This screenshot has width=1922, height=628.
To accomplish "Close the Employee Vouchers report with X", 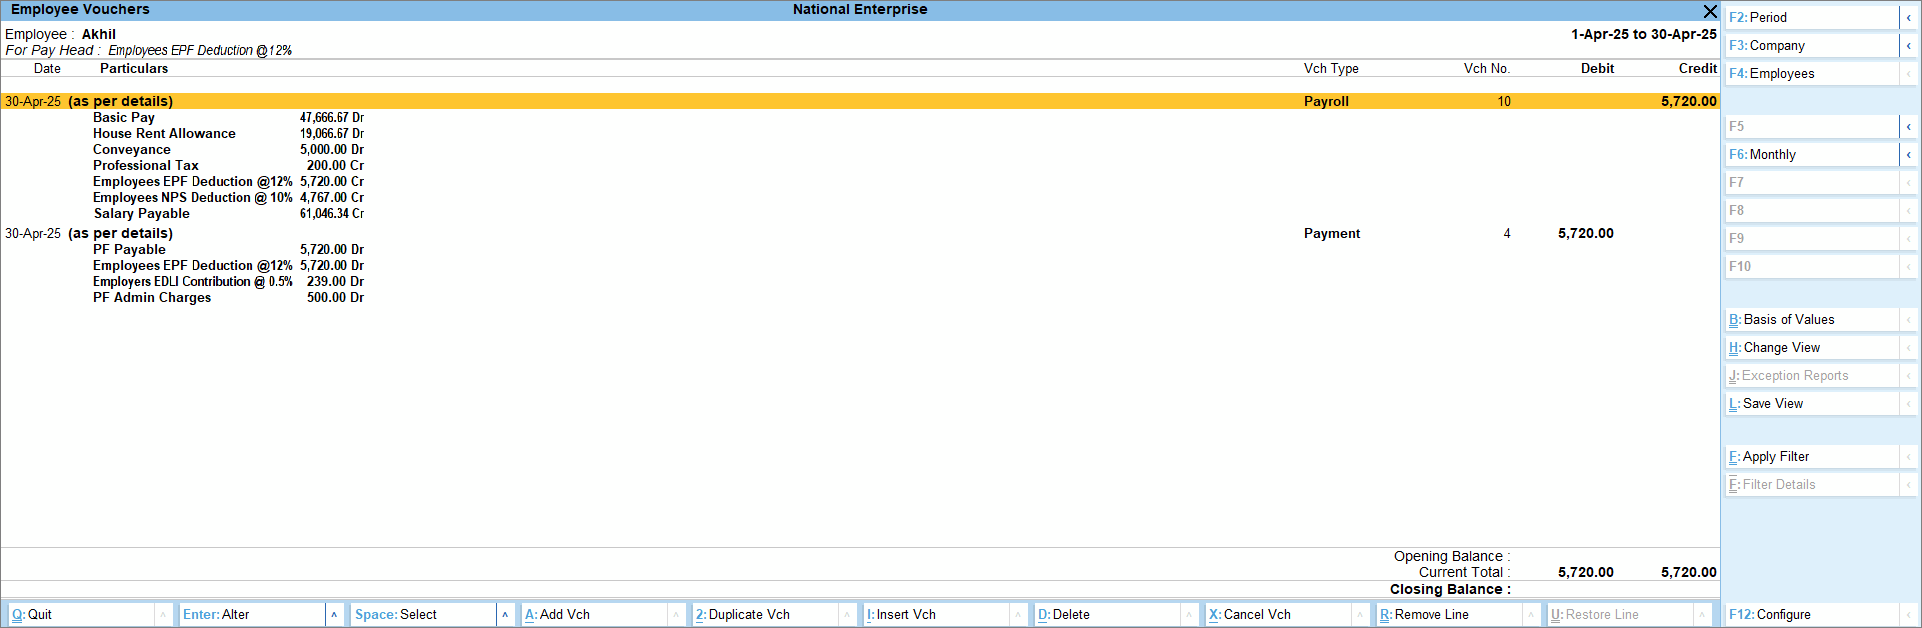I will 1710,11.
